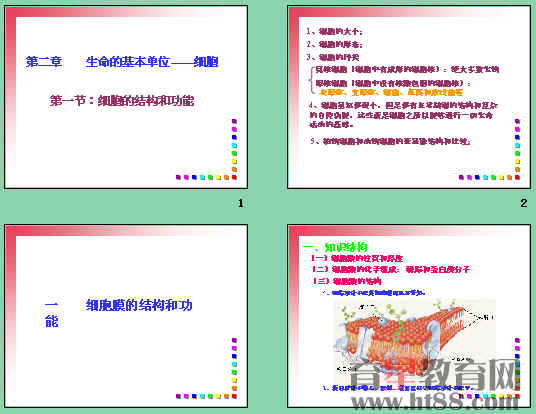
Task: Click the red square in slide 1's corner decoration
Action: (x=234, y=177)
